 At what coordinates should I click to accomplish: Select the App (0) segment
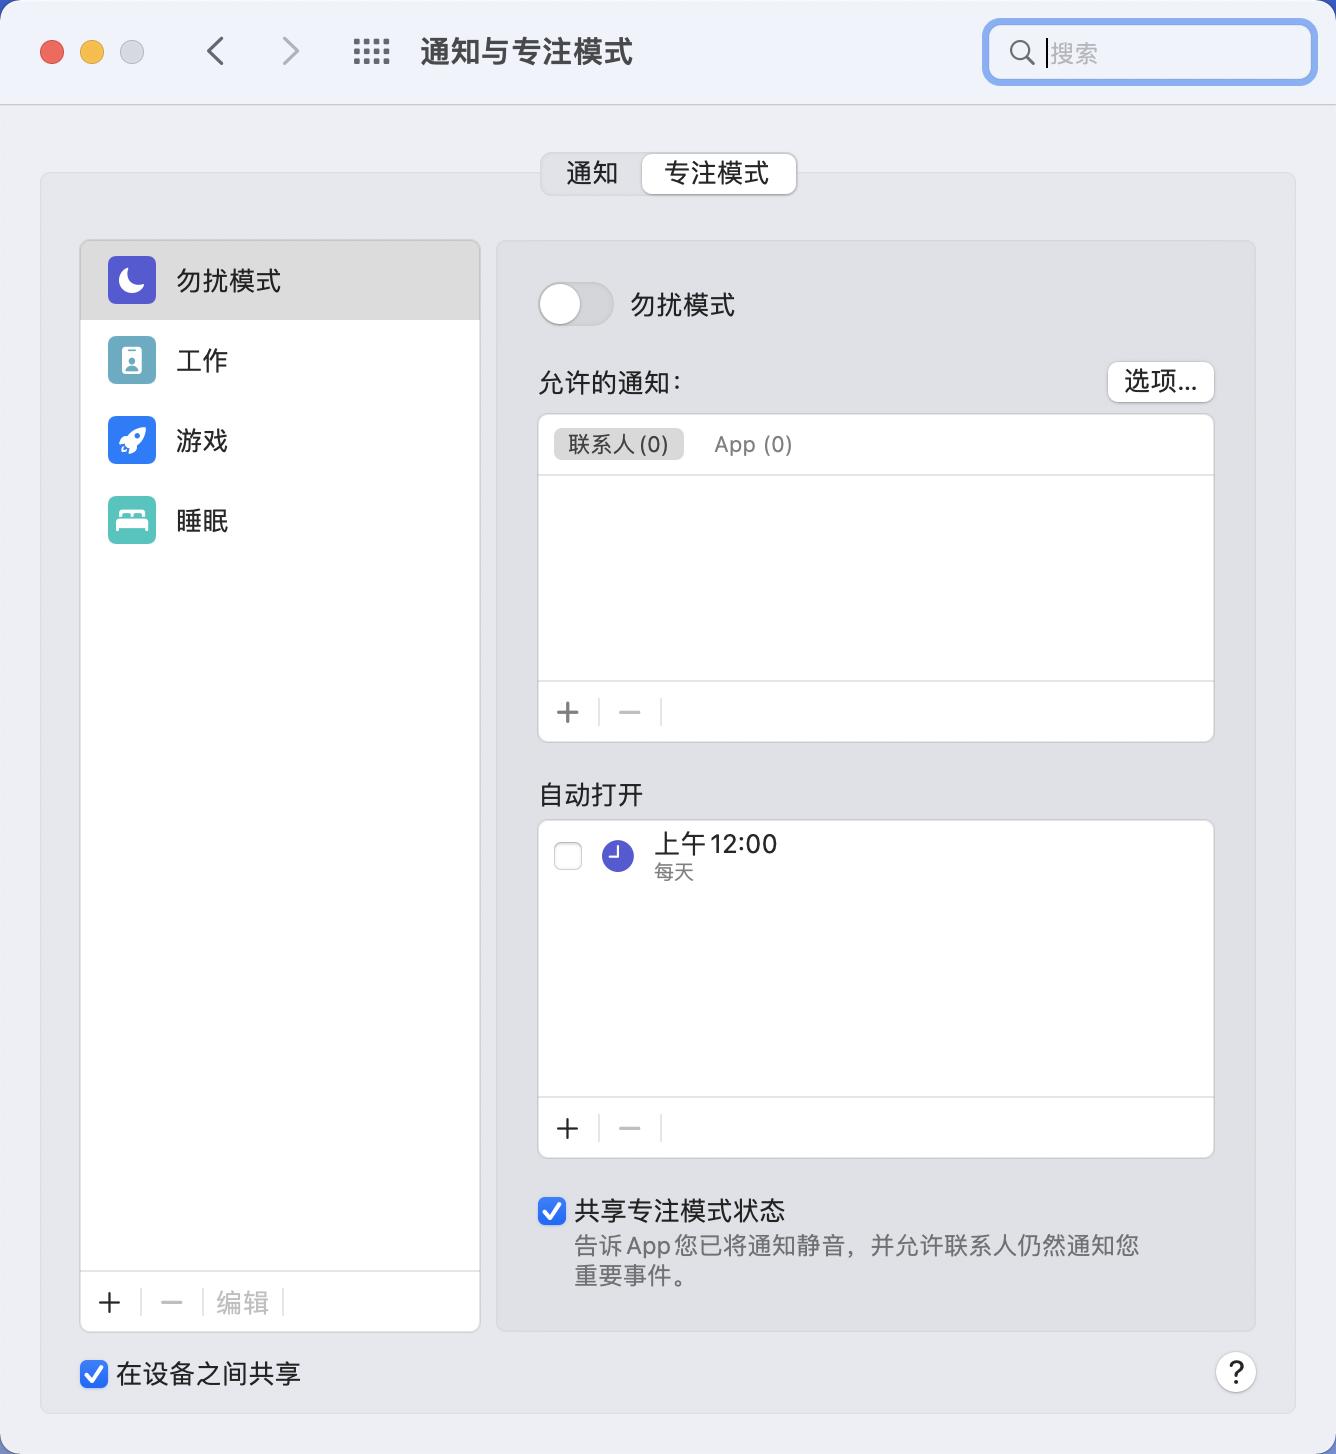point(752,444)
